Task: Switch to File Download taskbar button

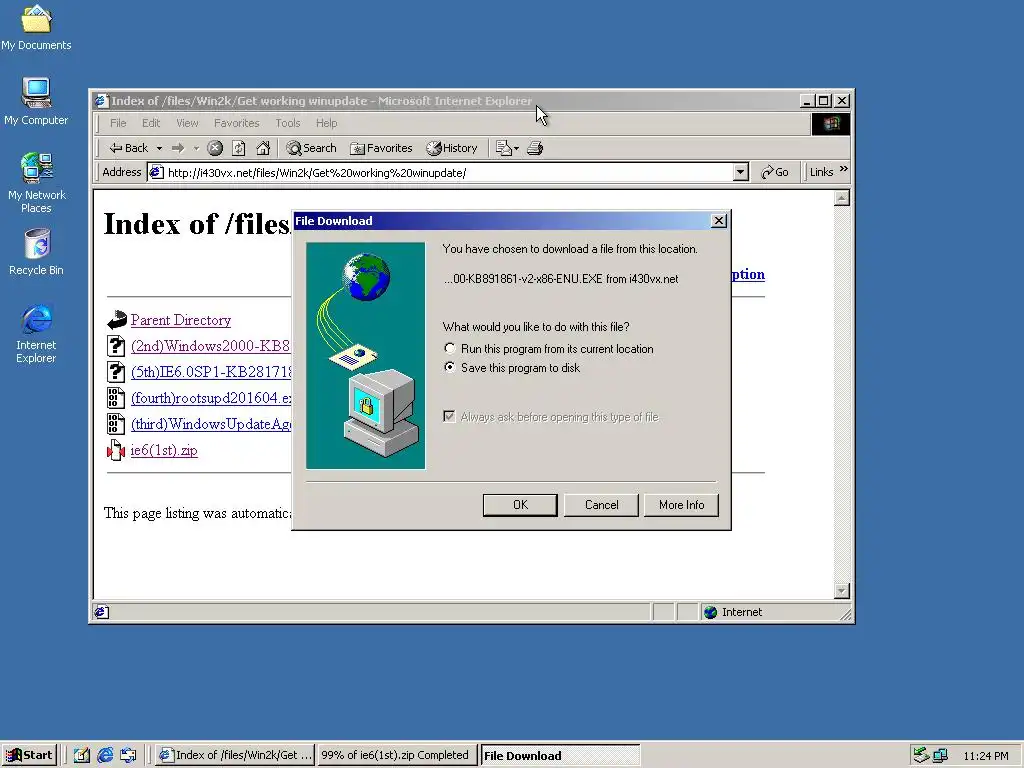Action: pyautogui.click(x=560, y=755)
